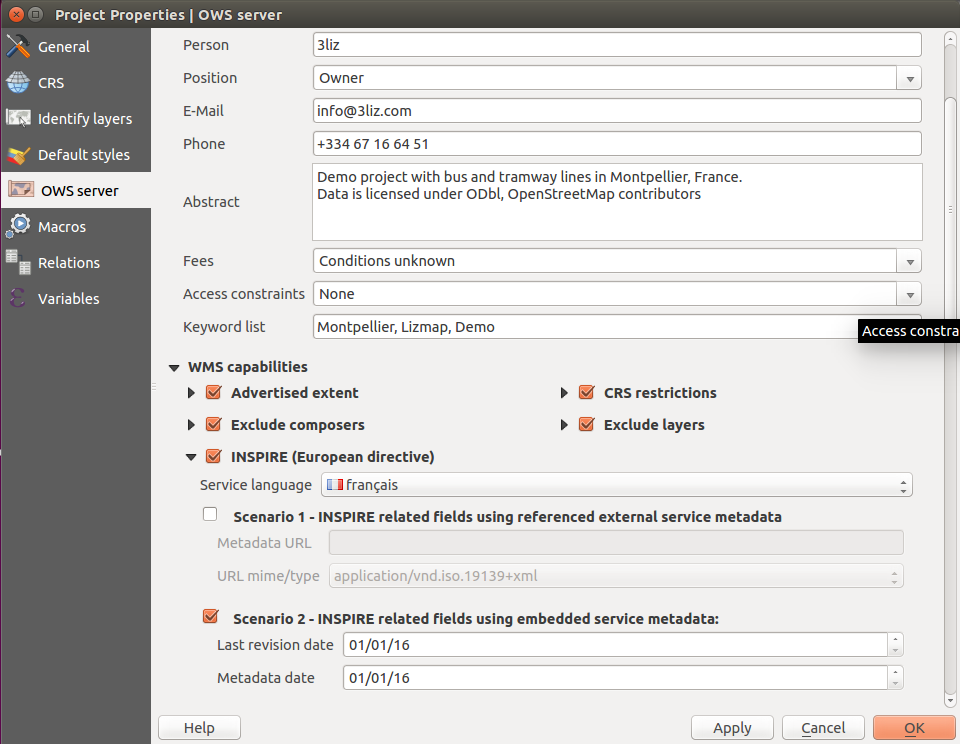Image resolution: width=960 pixels, height=744 pixels.
Task: Confirm with the OK button
Action: (x=914, y=727)
